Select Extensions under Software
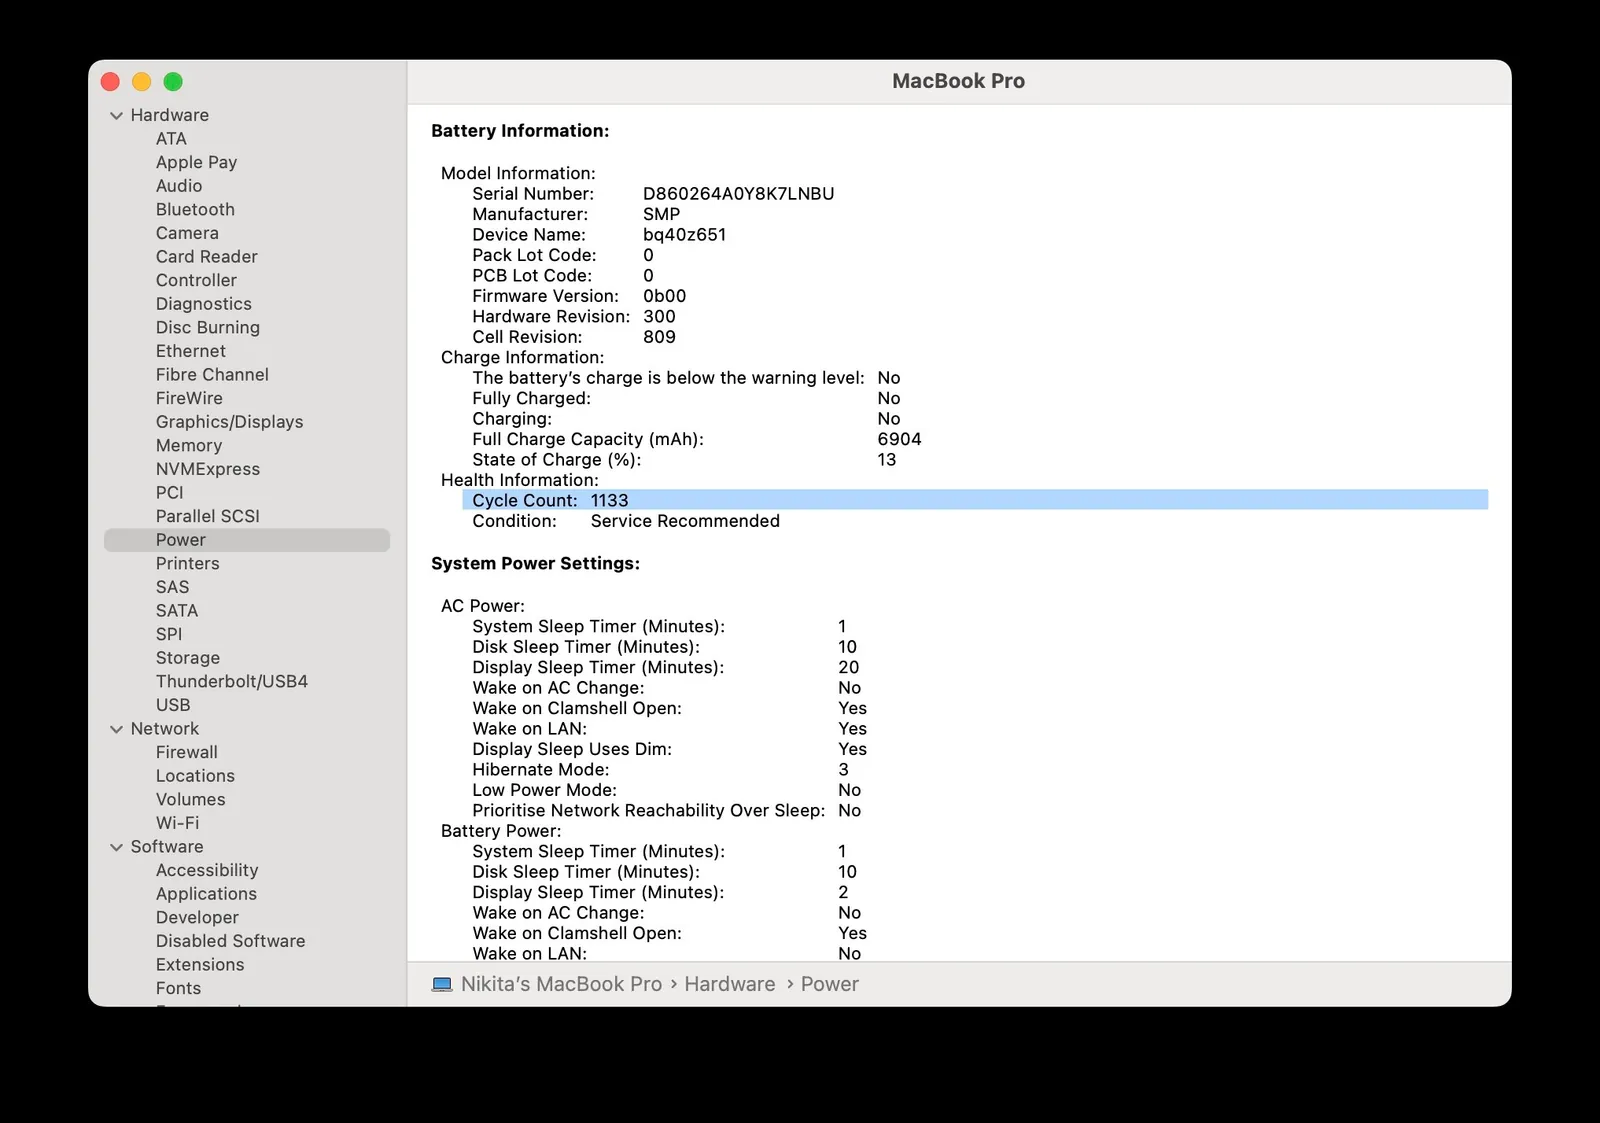 tap(200, 966)
